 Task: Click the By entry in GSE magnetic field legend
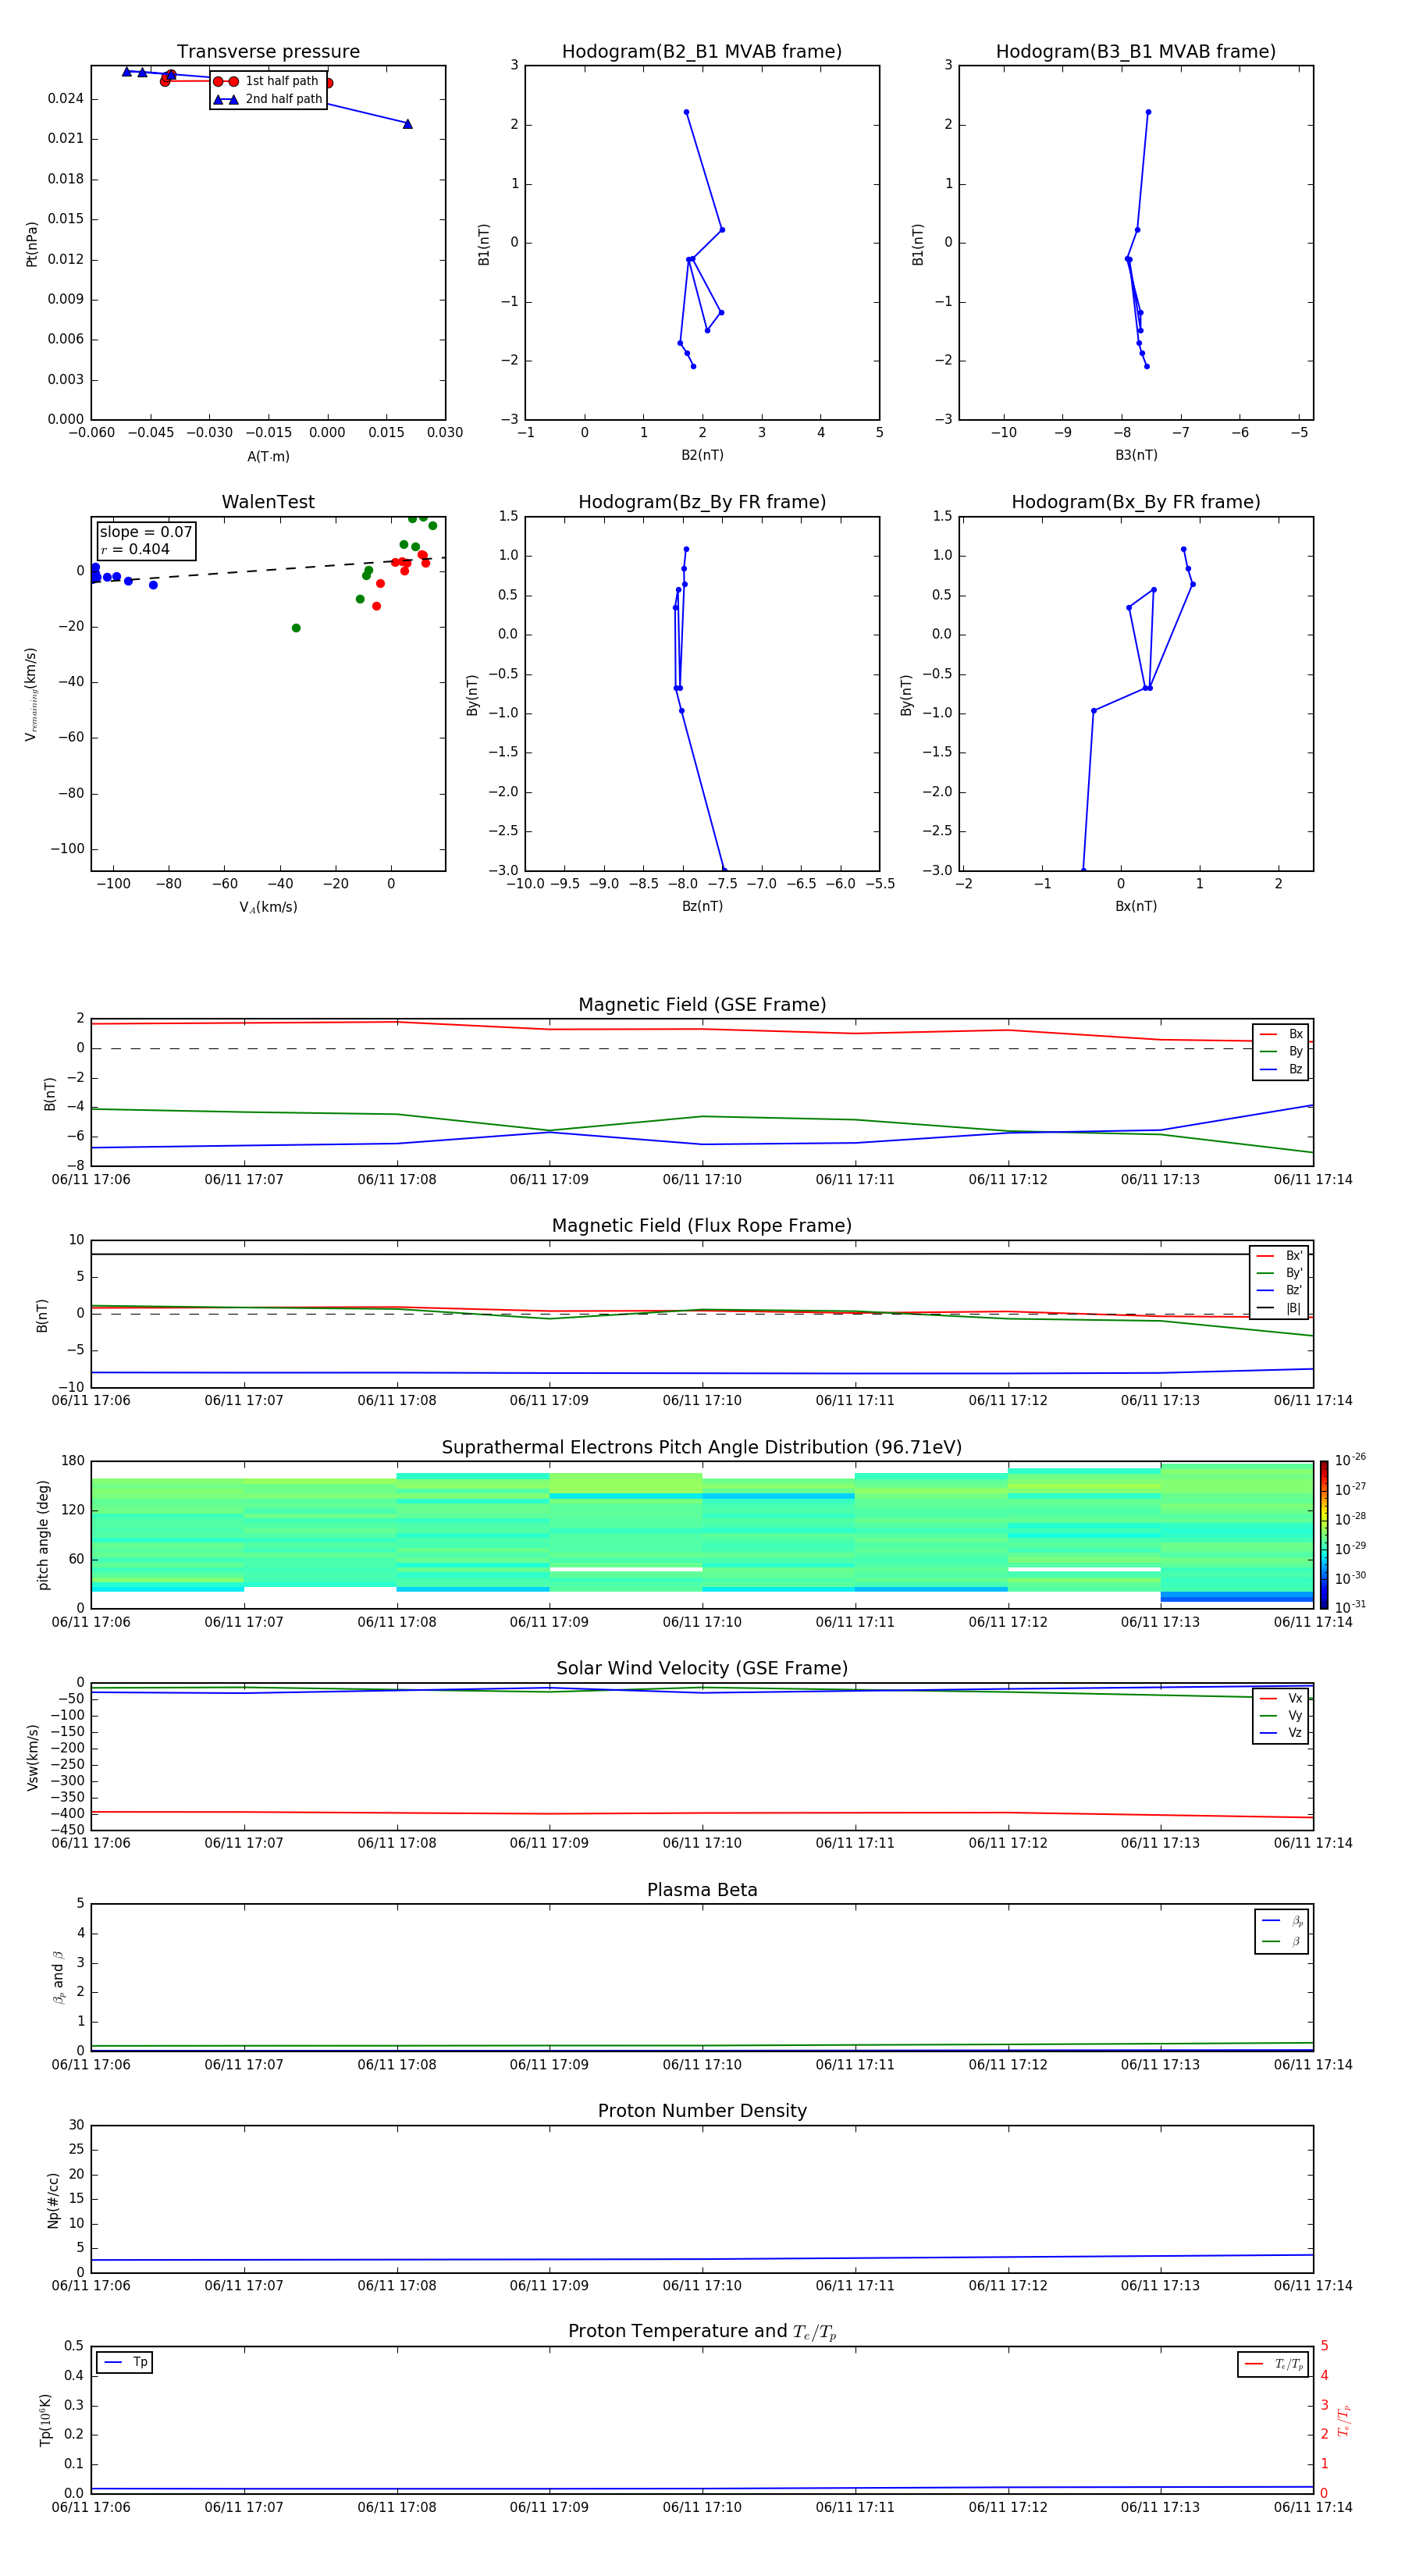(x=1281, y=1051)
